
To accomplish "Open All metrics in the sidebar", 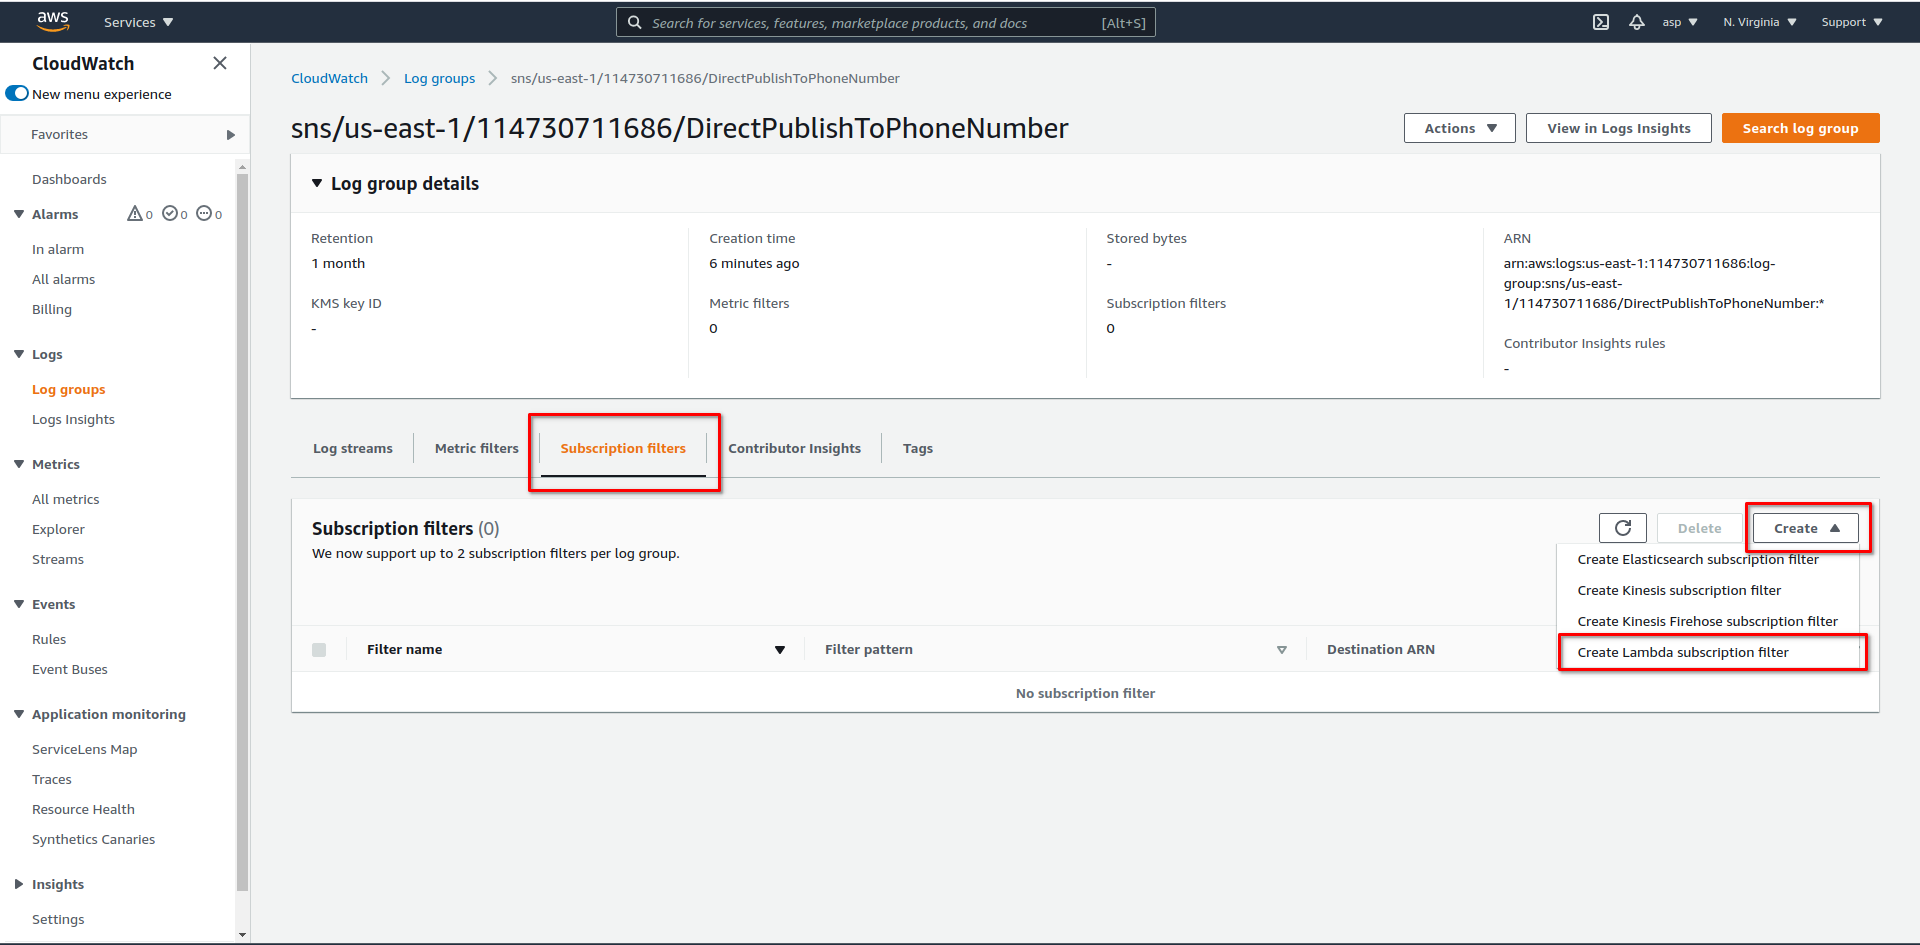I will click(x=65, y=499).
